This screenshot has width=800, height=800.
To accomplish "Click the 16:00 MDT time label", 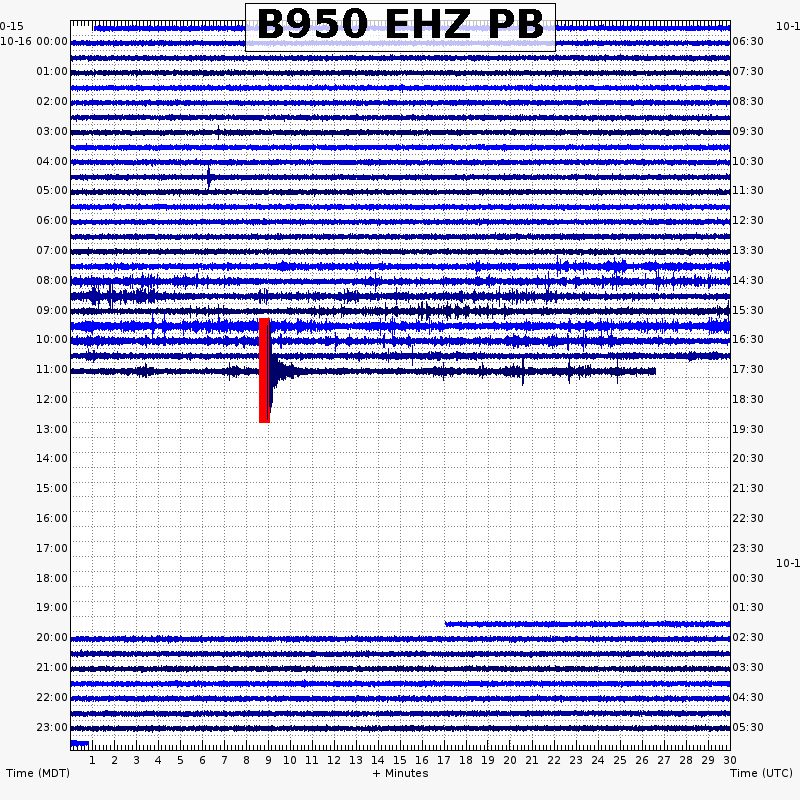I will point(52,518).
